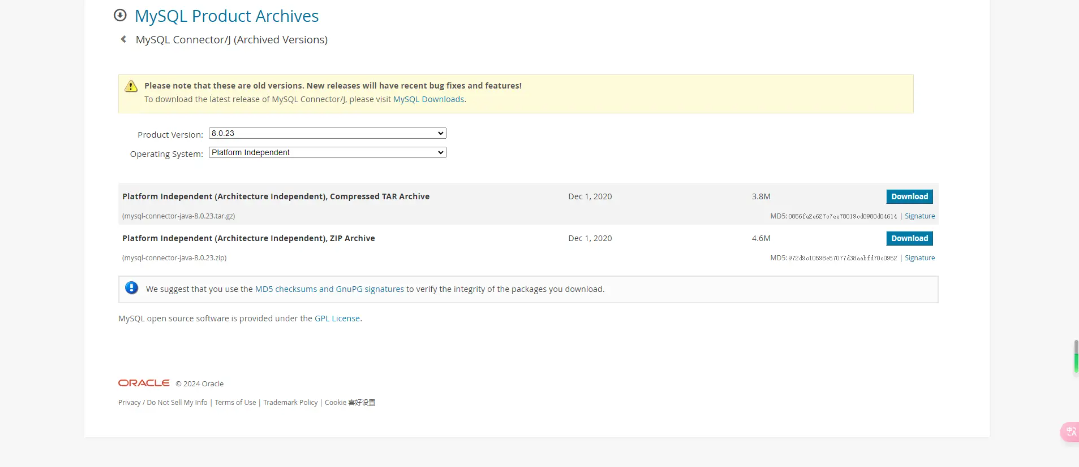Click the Compressed TAR Archive title text
Screen dimensions: 1079x467
coord(276,197)
